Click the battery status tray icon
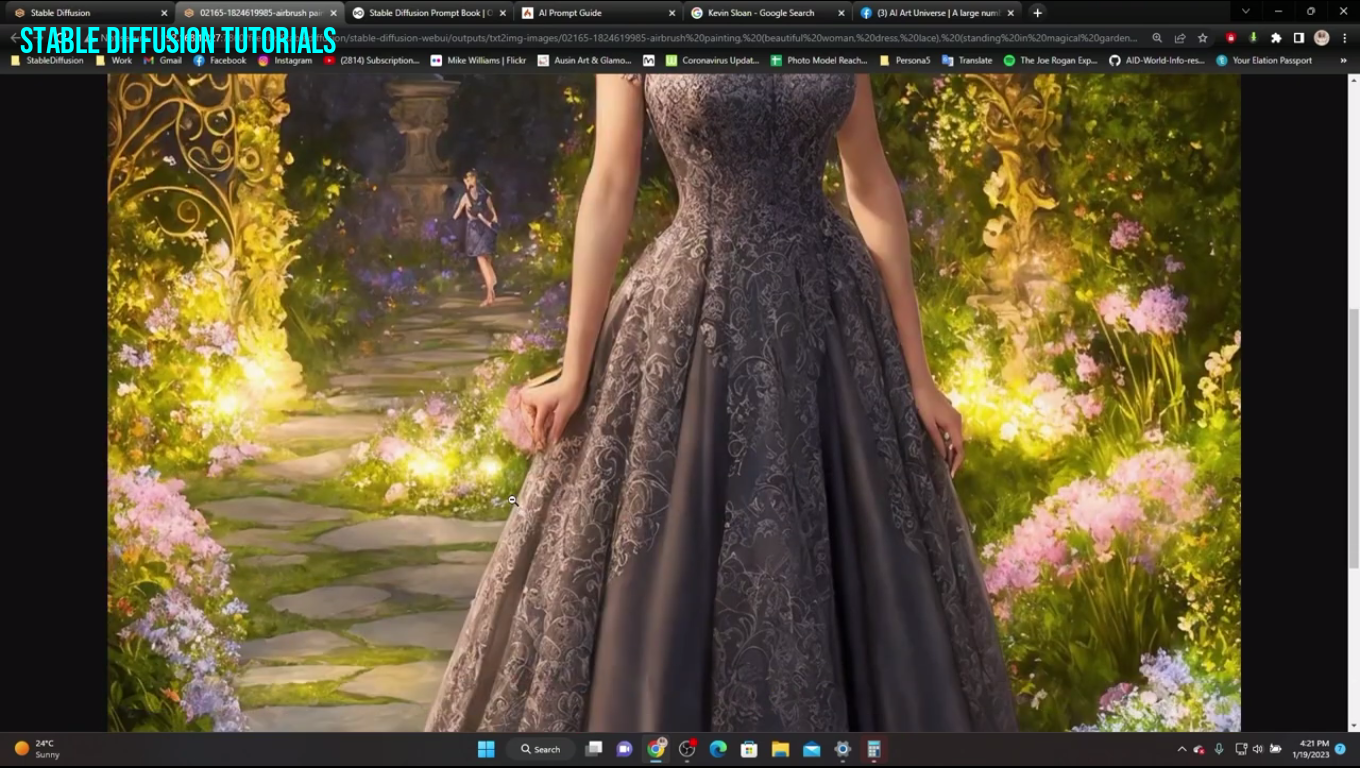 tap(1274, 749)
